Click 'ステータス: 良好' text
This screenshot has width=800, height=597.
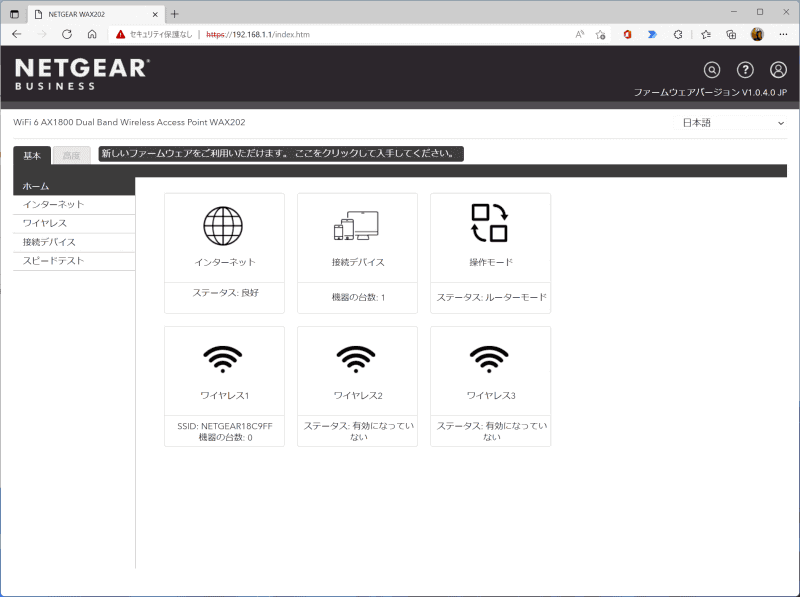pos(225,293)
